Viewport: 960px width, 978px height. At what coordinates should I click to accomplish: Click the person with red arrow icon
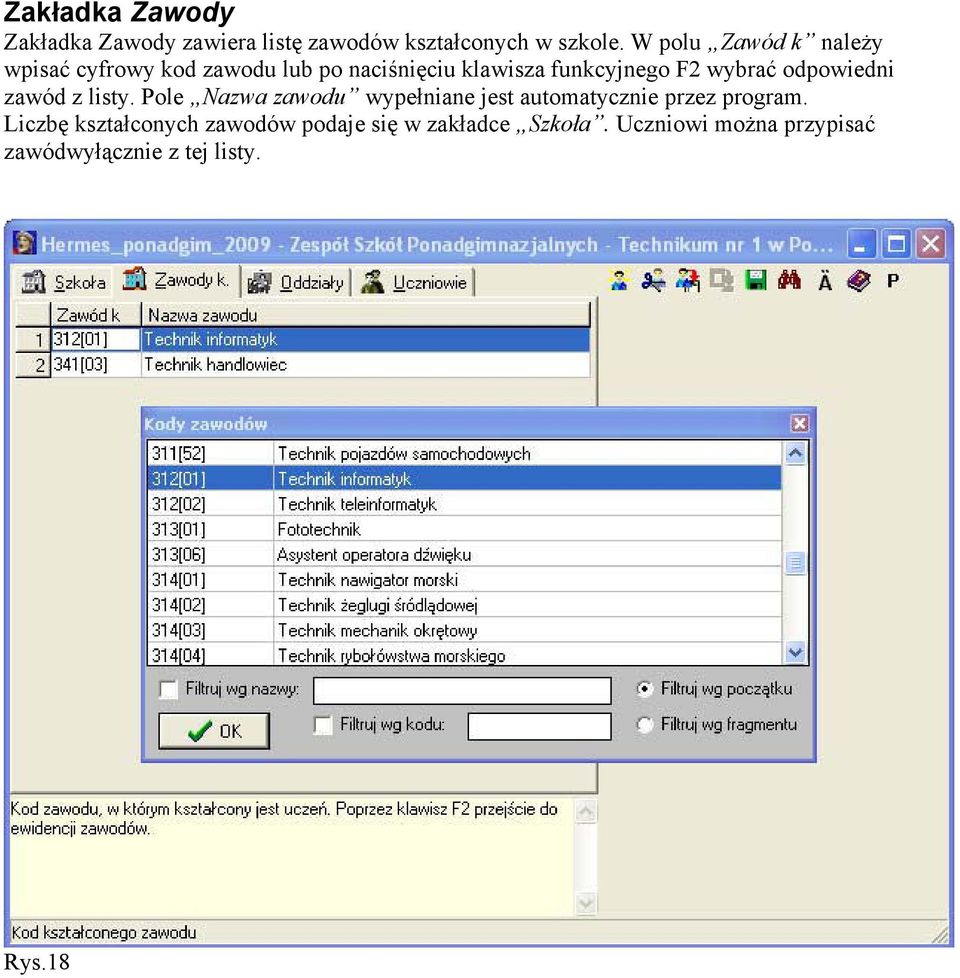pos(687,281)
